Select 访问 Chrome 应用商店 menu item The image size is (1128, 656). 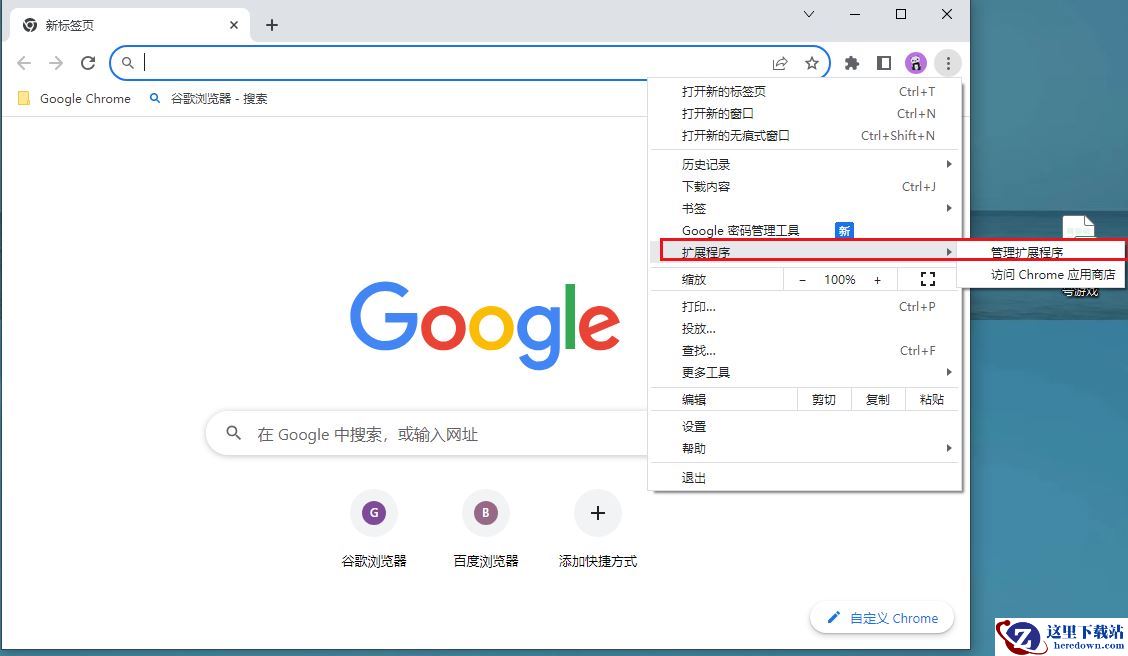tap(1052, 274)
